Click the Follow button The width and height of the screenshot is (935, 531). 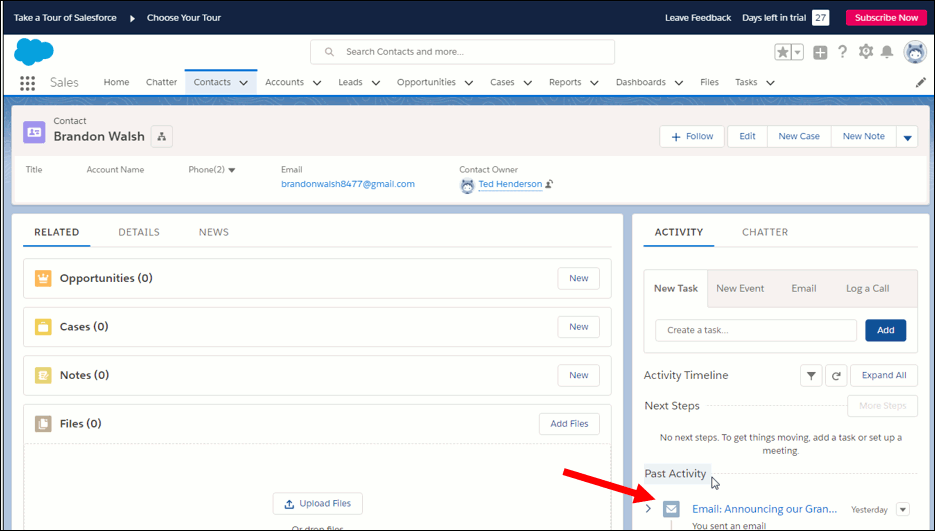(692, 137)
